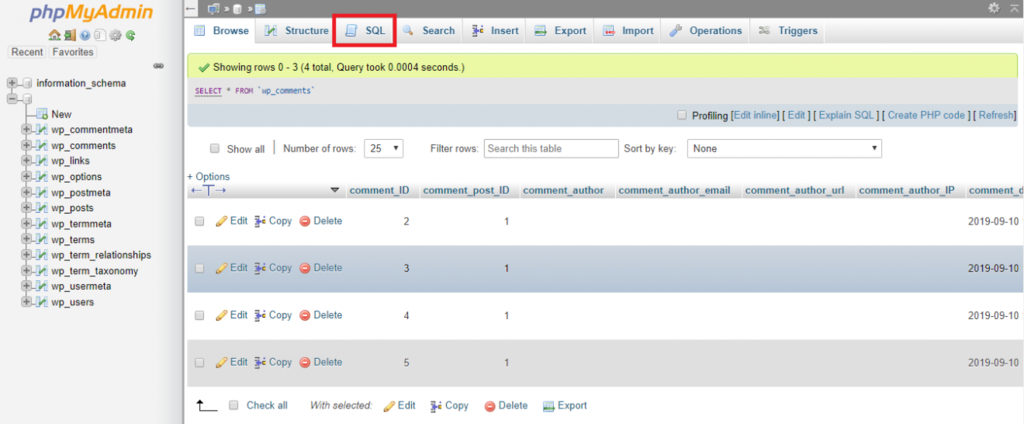Click the Export icon below the table
The image size is (1024, 424).
point(549,406)
